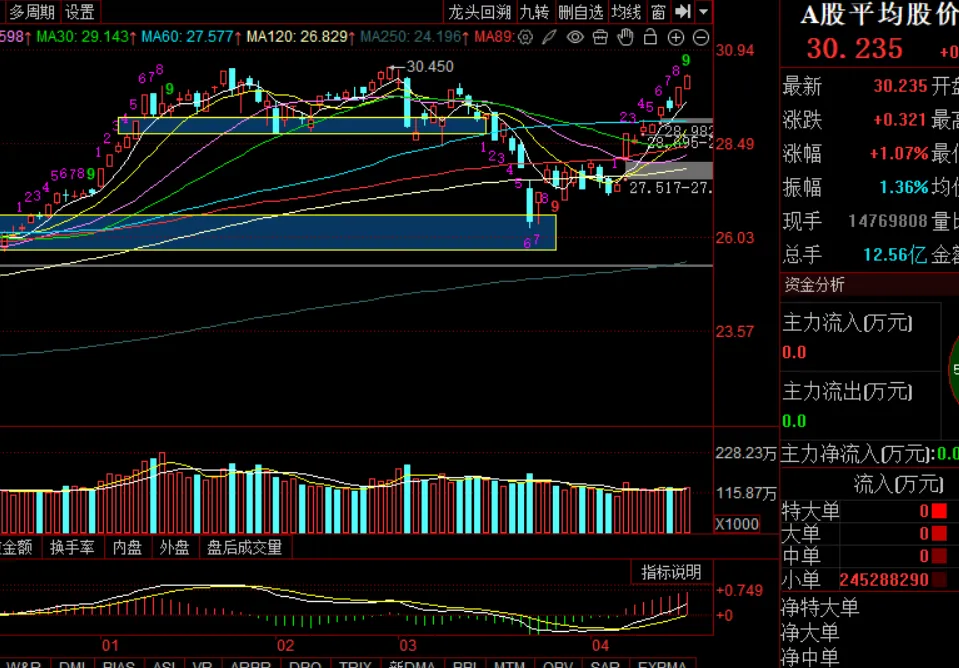Click the 23.57 price axis value
The width and height of the screenshot is (959, 668).
(735, 332)
